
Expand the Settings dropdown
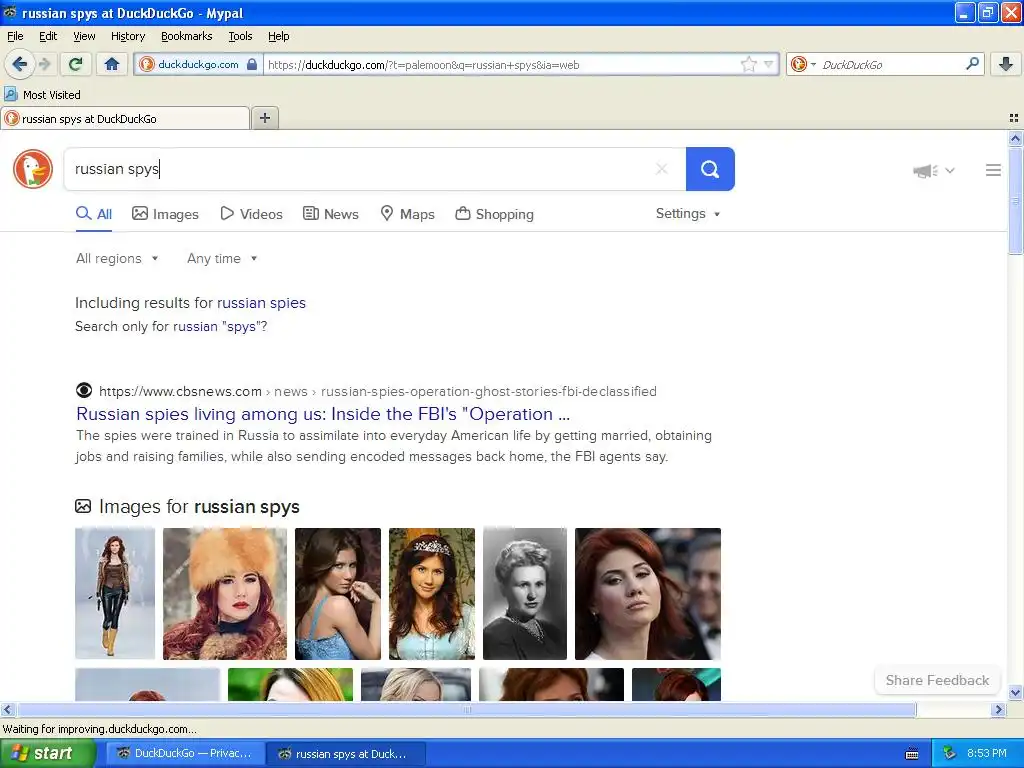(x=688, y=214)
